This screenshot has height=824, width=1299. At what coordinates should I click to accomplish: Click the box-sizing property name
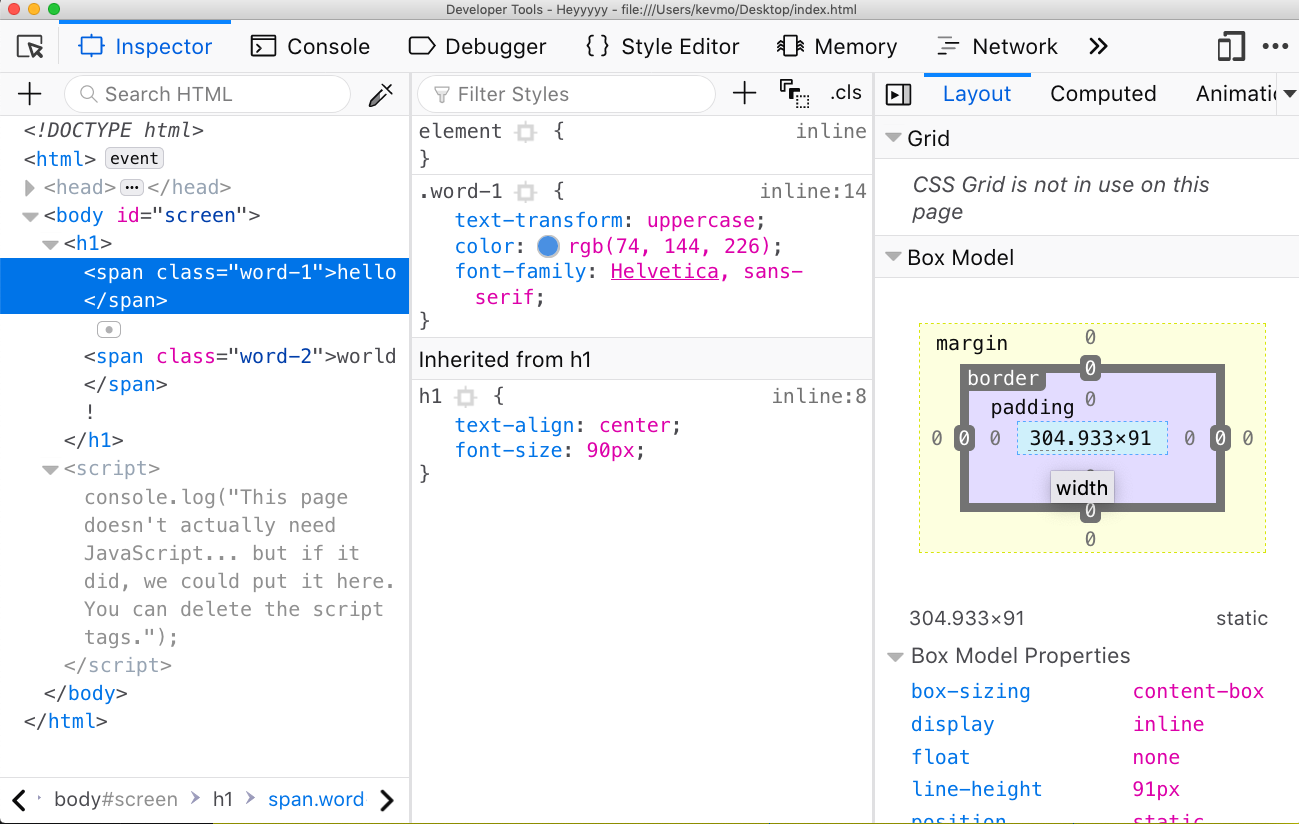pos(970,692)
